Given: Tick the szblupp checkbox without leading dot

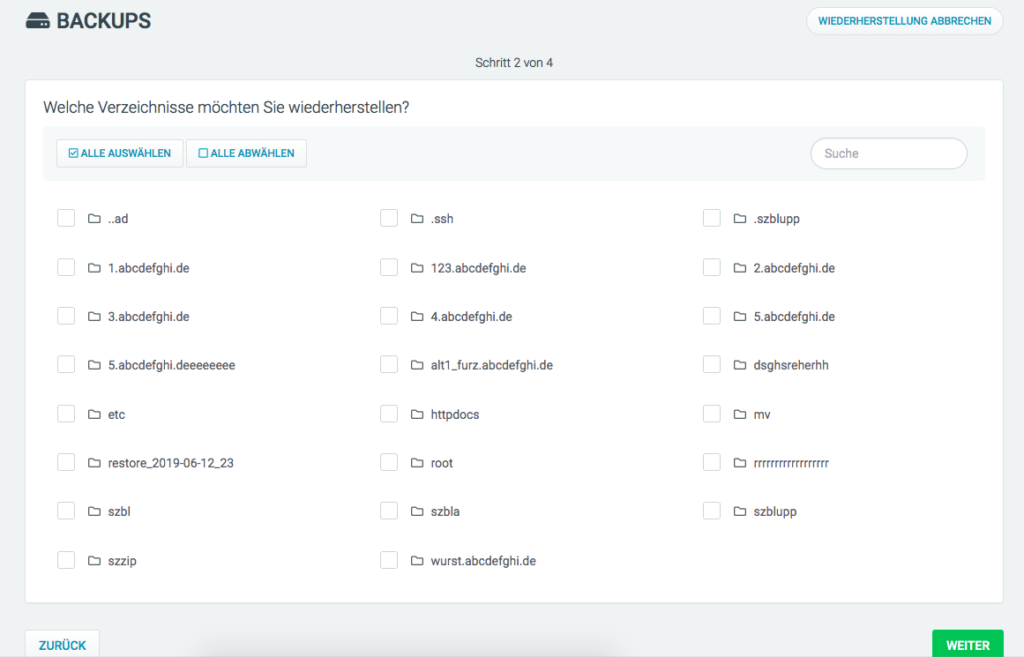Looking at the screenshot, I should tap(711, 510).
